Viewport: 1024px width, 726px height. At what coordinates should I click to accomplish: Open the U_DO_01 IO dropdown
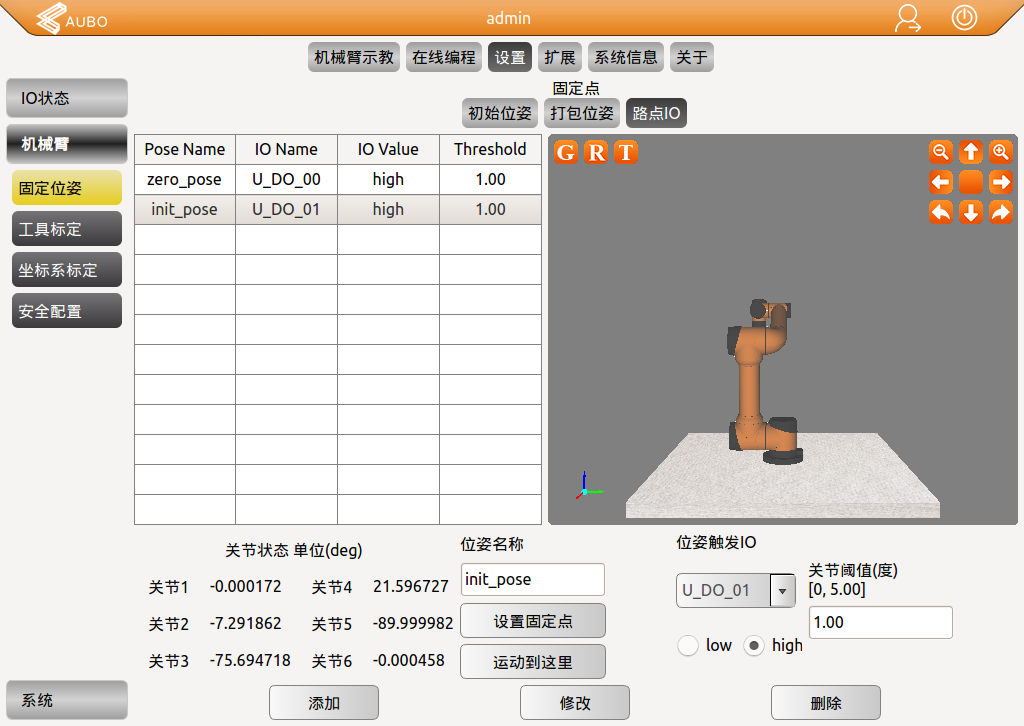782,591
